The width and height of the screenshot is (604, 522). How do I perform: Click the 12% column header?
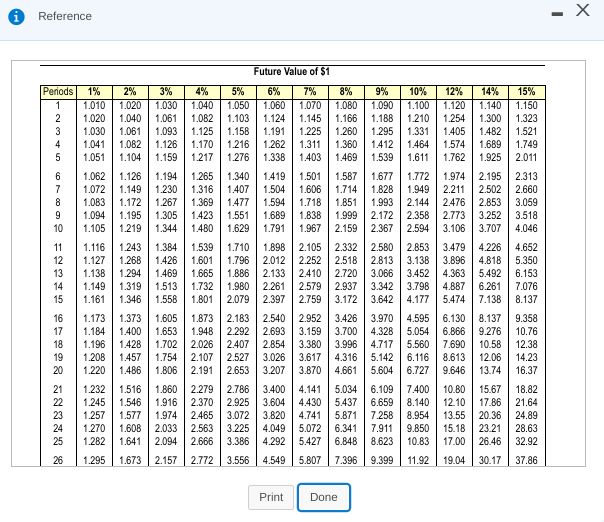click(454, 92)
